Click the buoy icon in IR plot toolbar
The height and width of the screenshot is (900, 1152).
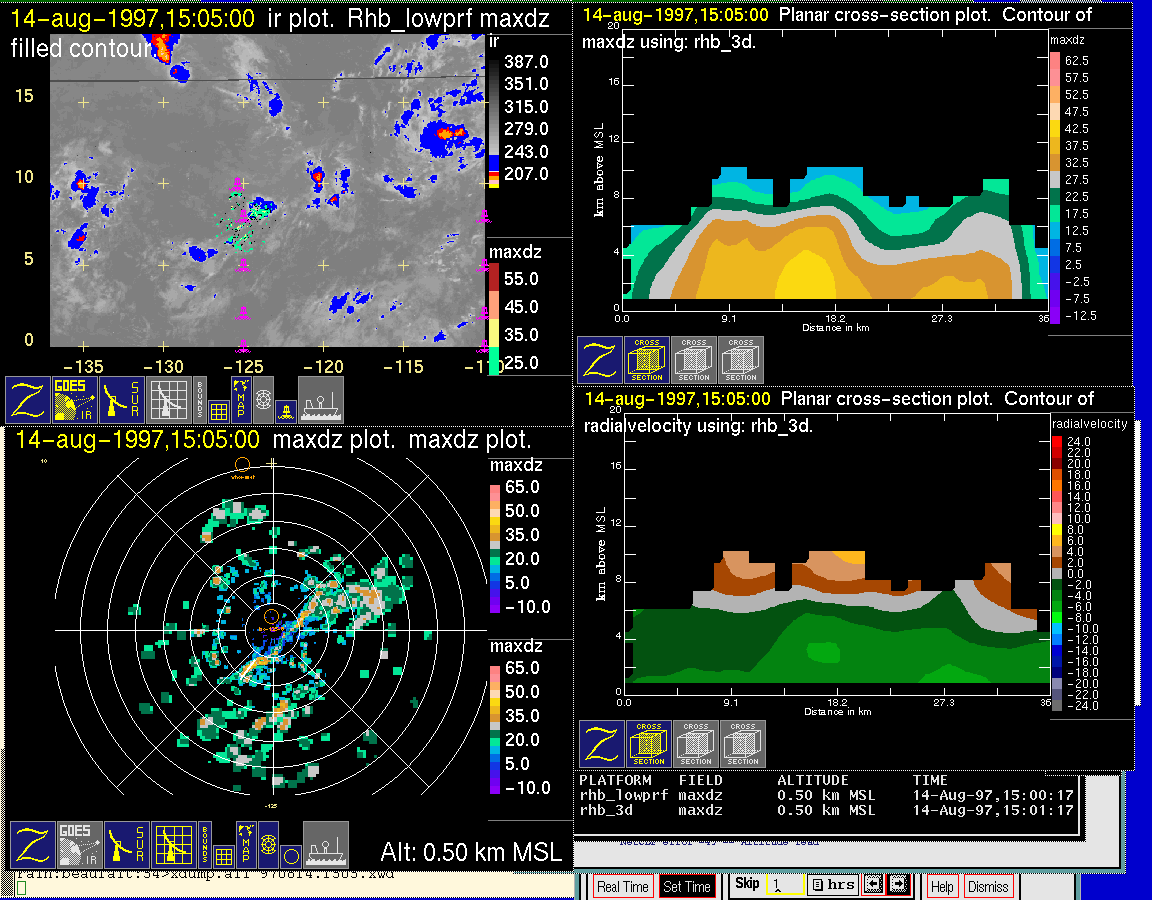click(285, 410)
